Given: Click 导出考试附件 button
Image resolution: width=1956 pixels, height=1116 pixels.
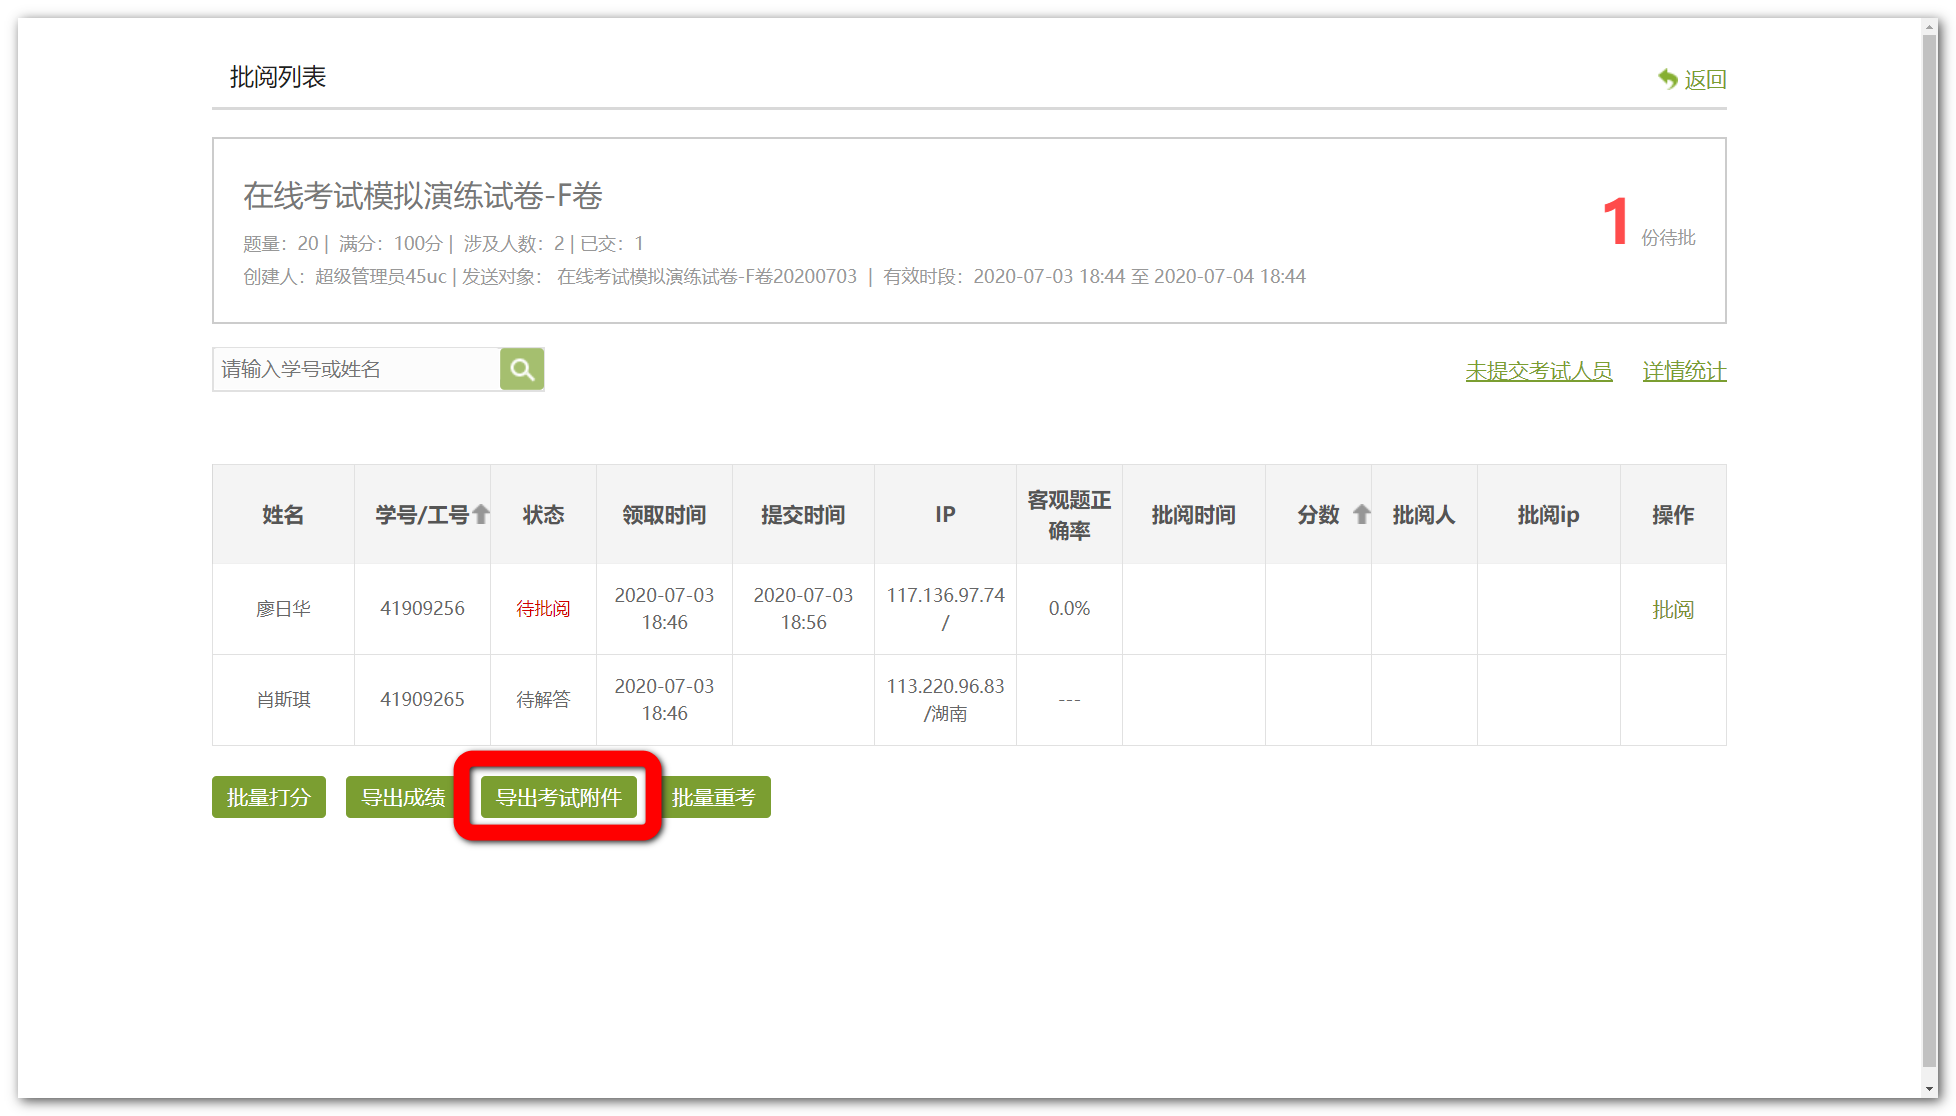Looking at the screenshot, I should click(558, 797).
